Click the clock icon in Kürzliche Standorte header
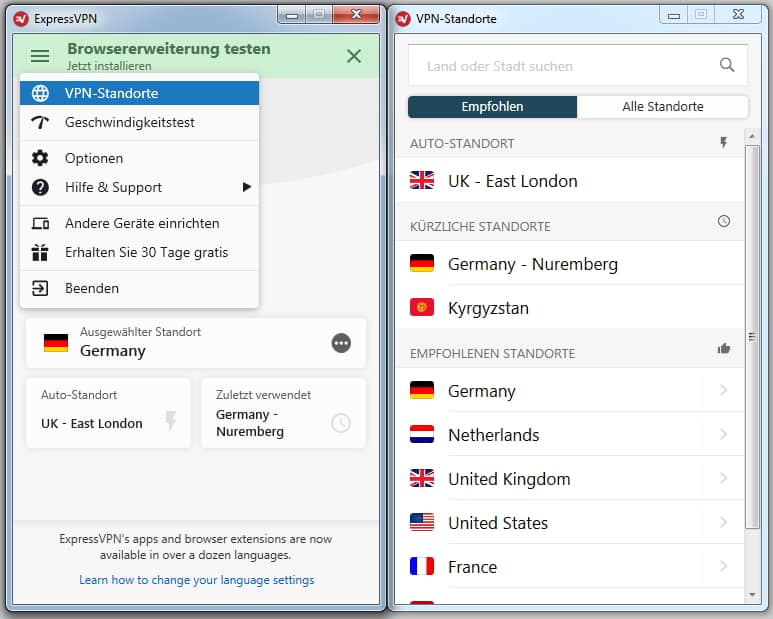The width and height of the screenshot is (773, 619). coord(724,221)
